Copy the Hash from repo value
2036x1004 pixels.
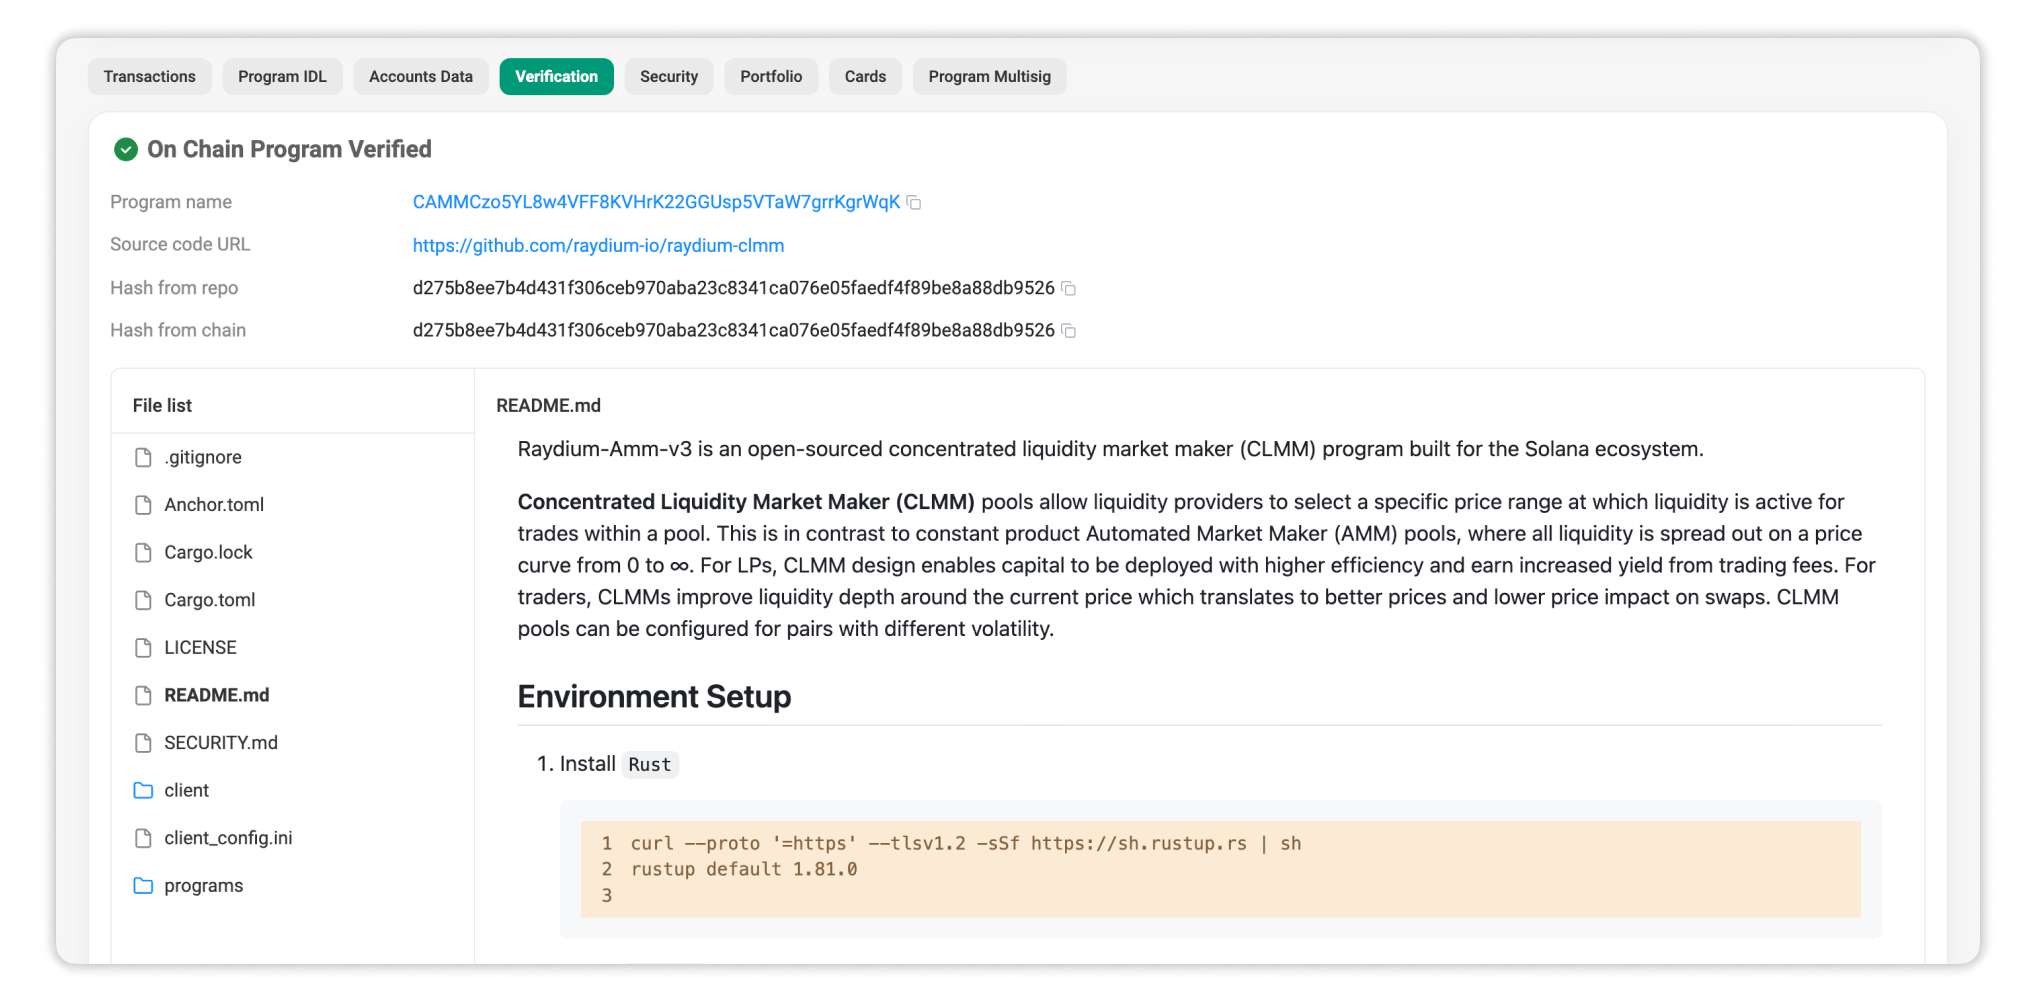(x=1068, y=289)
